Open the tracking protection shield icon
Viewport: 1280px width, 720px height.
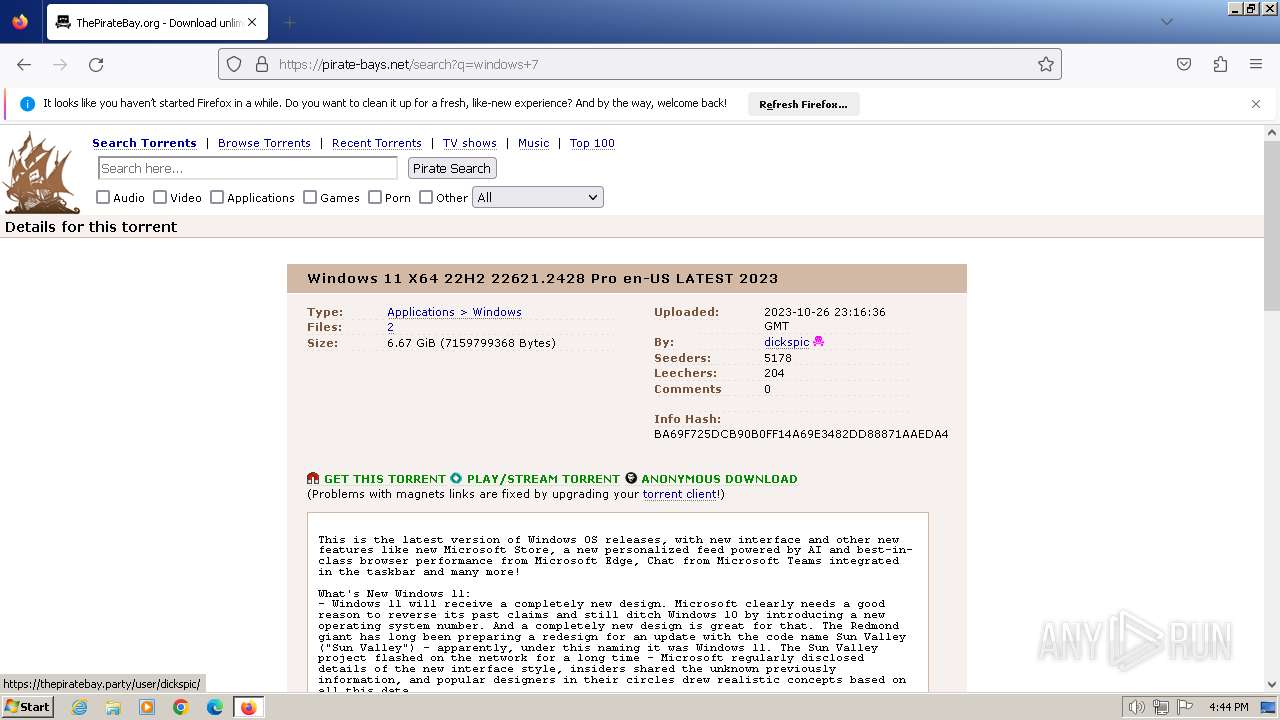click(234, 64)
